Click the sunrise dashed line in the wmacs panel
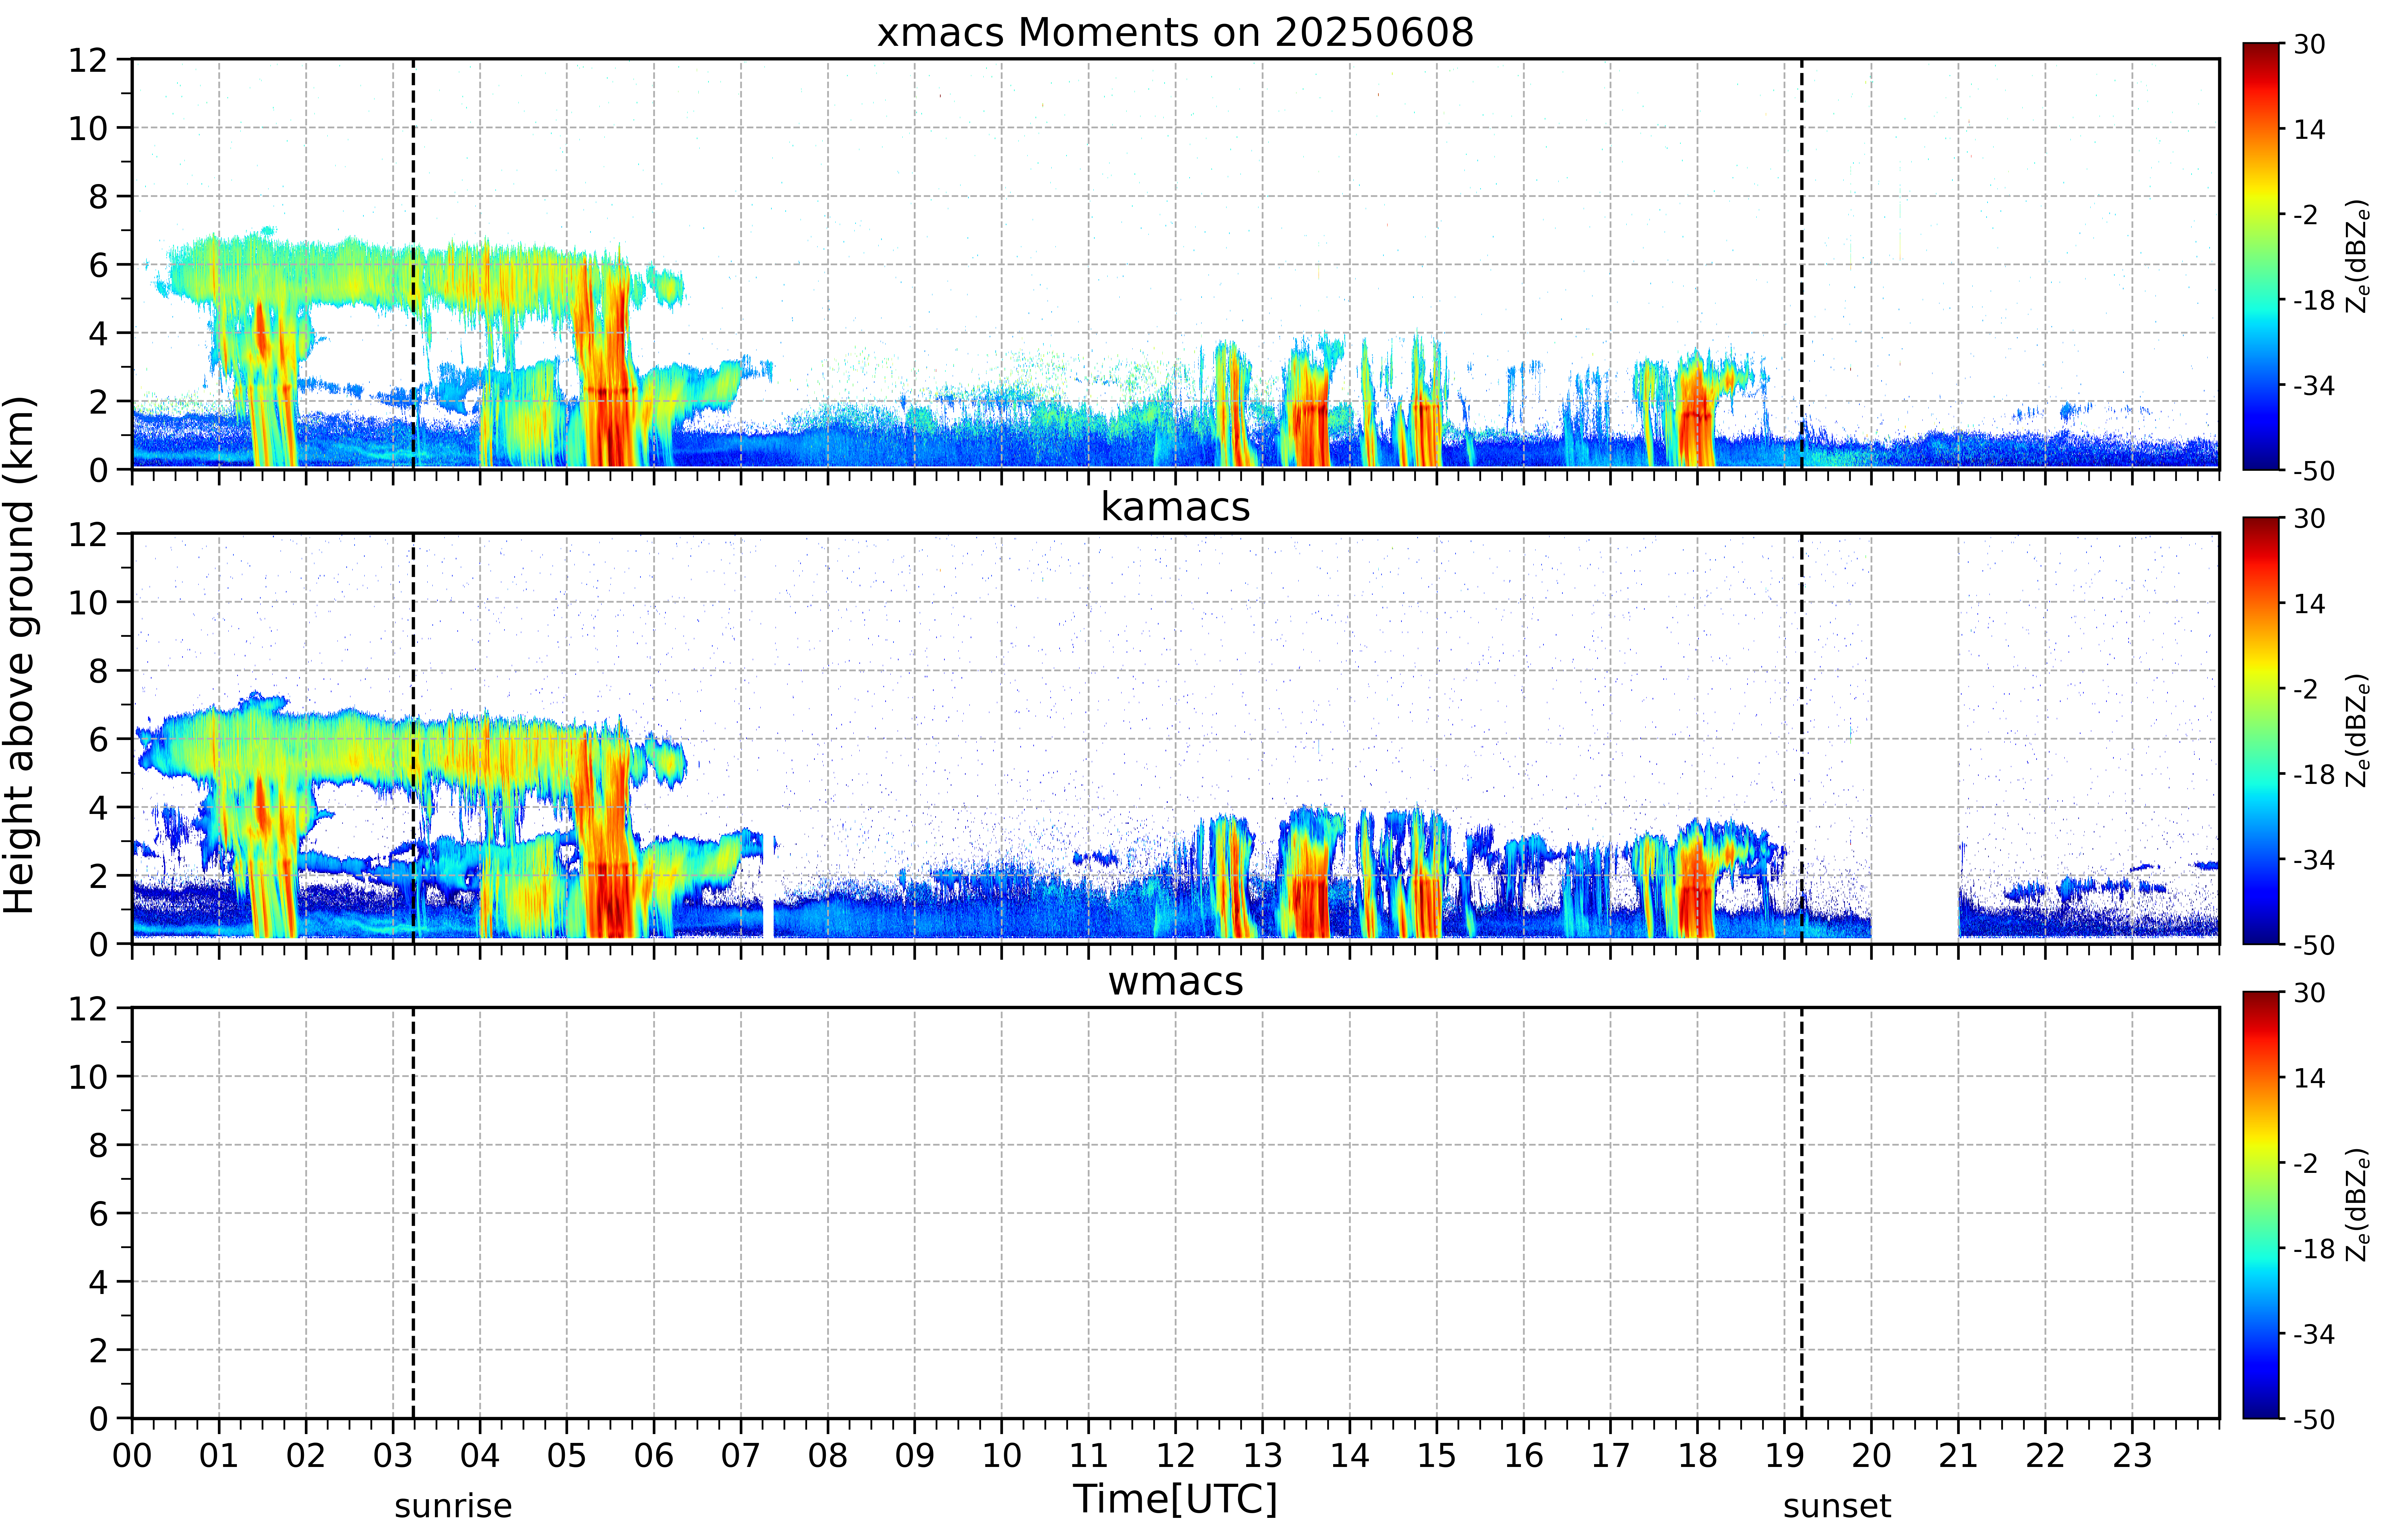Image resolution: width=2387 pixels, height=1540 pixels. (x=413, y=1213)
